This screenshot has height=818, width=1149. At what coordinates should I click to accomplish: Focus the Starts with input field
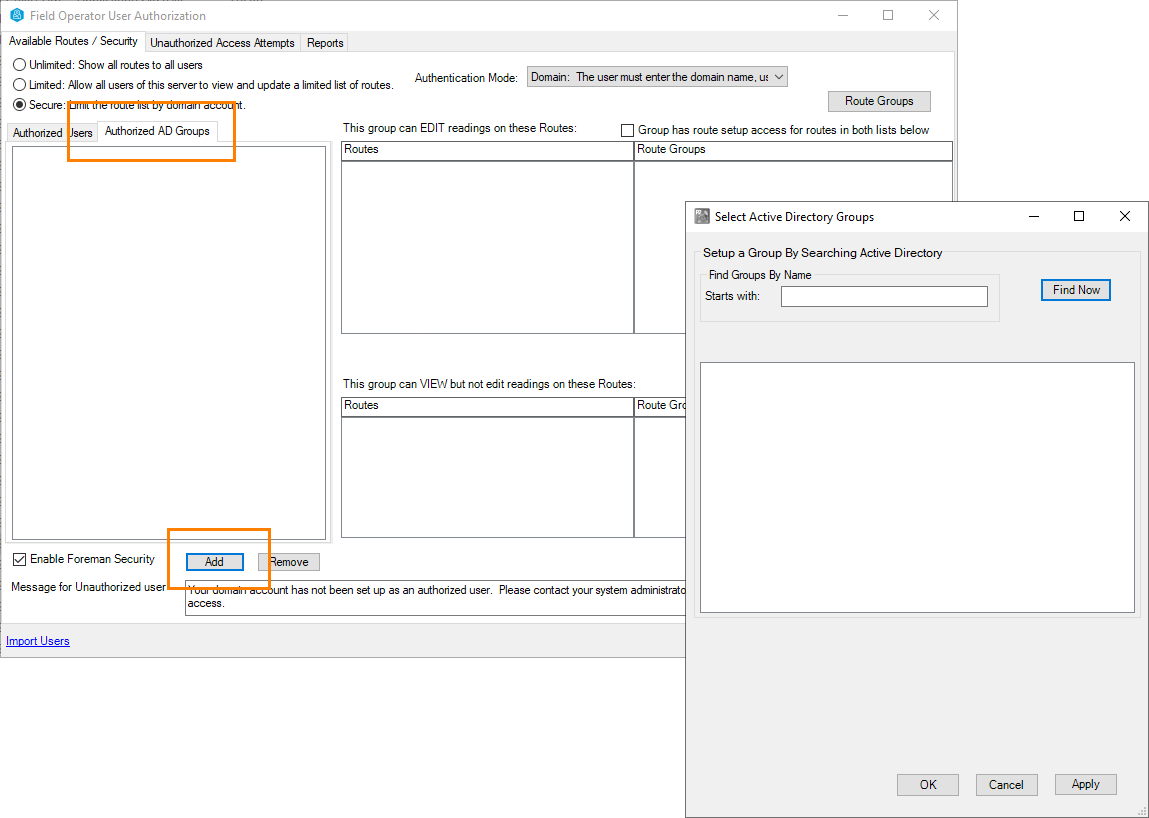(x=884, y=296)
